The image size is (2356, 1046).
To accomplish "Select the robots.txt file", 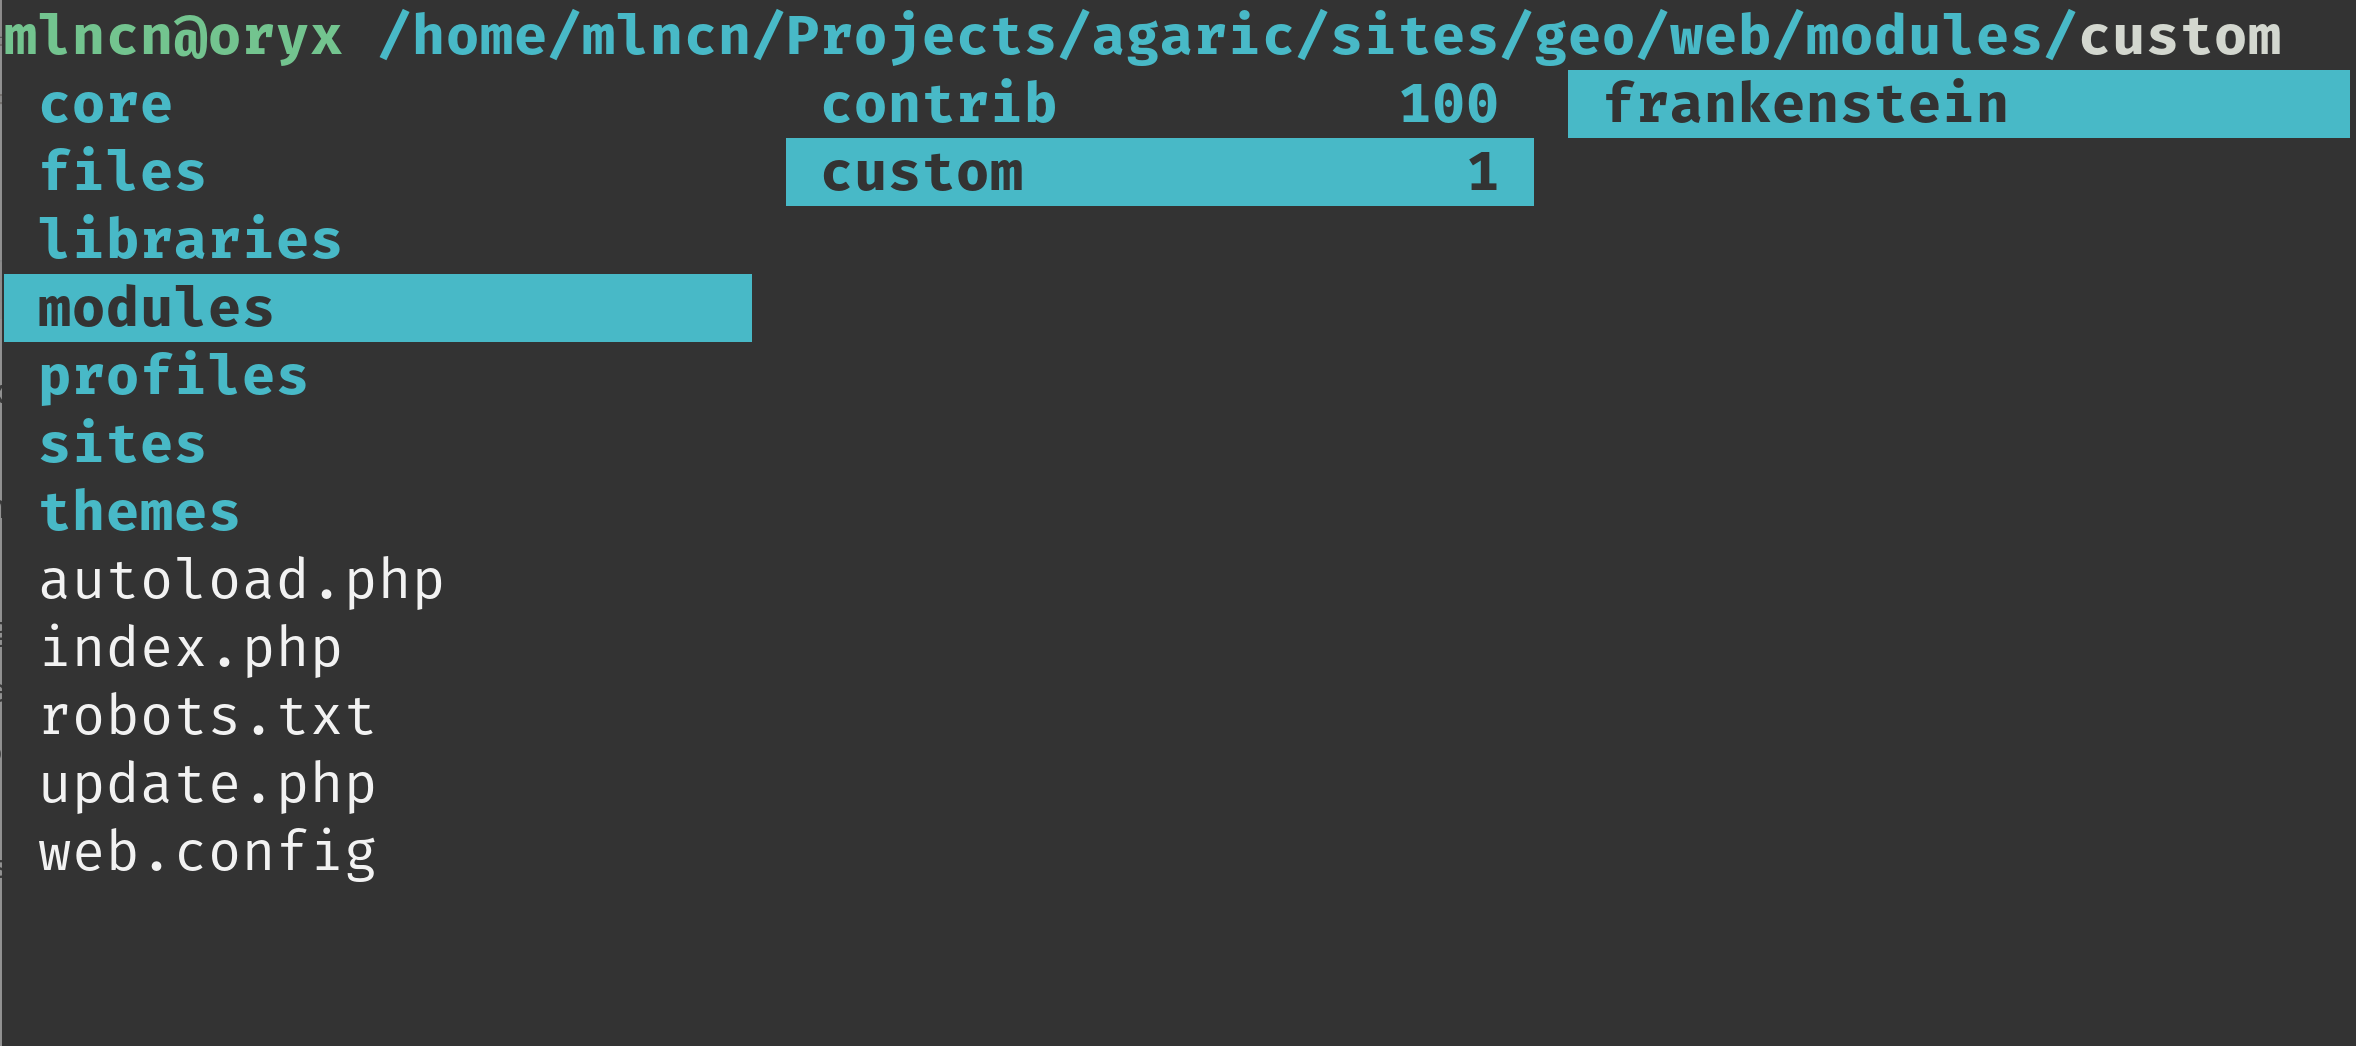I will click(207, 716).
